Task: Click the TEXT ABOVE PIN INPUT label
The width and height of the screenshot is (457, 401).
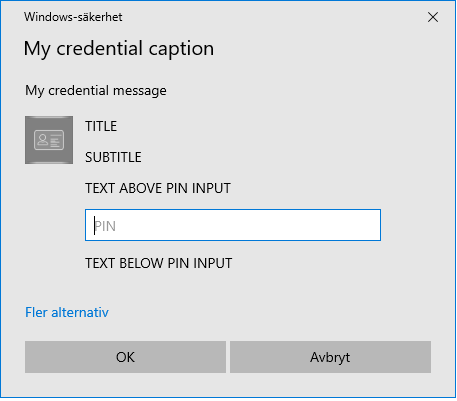Action: click(158, 188)
